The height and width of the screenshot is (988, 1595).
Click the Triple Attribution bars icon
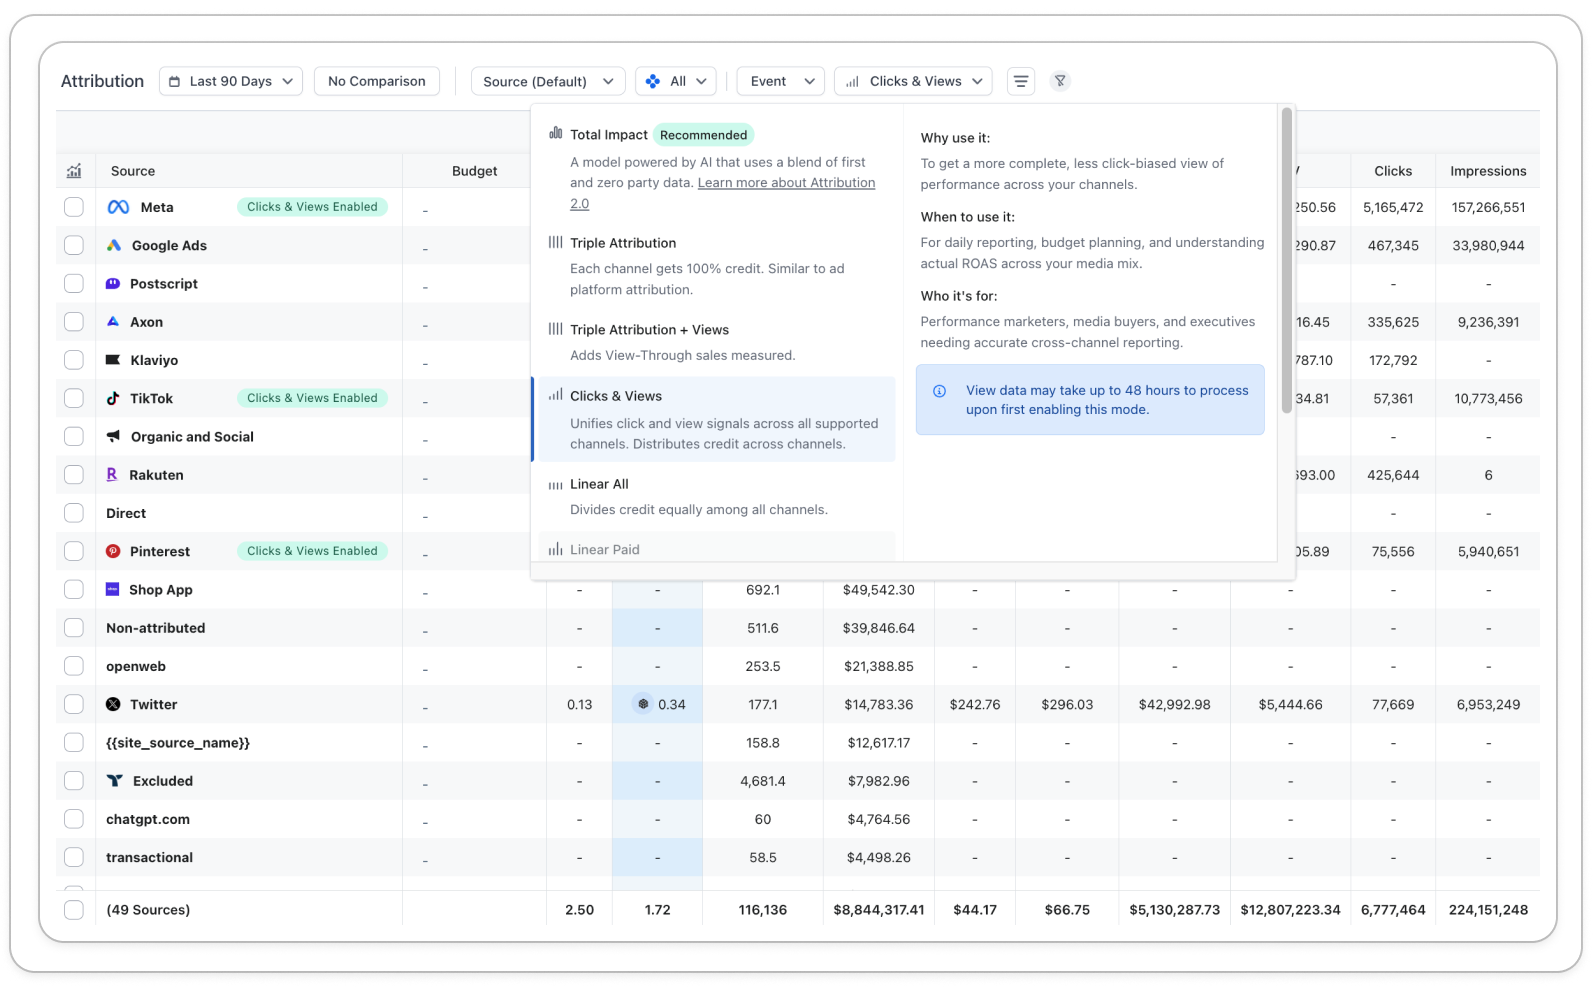(556, 242)
